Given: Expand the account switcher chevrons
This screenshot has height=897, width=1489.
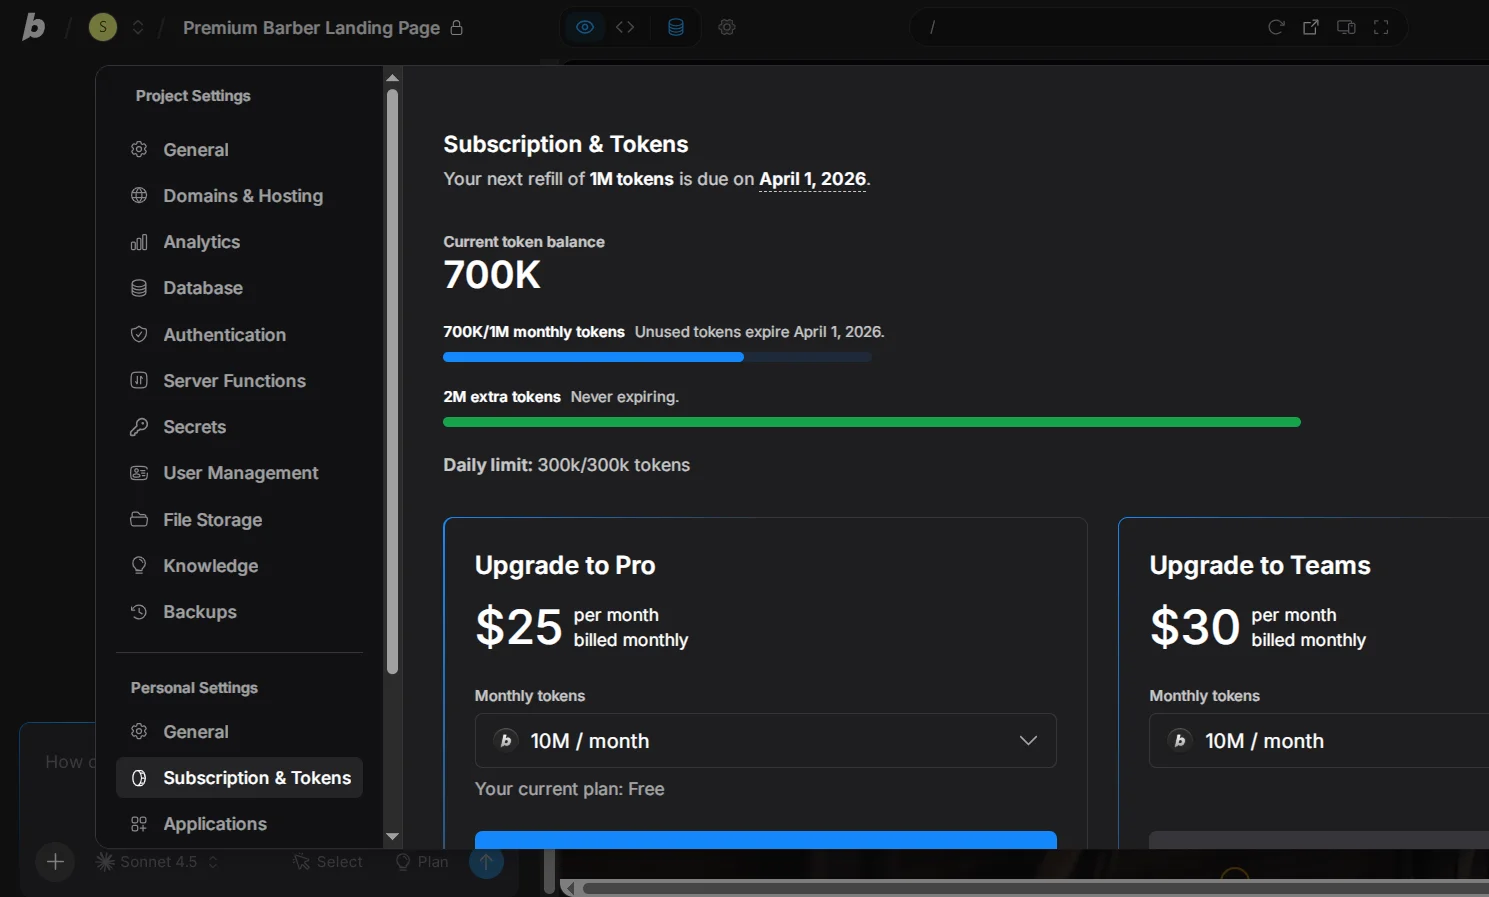Looking at the screenshot, I should (138, 27).
